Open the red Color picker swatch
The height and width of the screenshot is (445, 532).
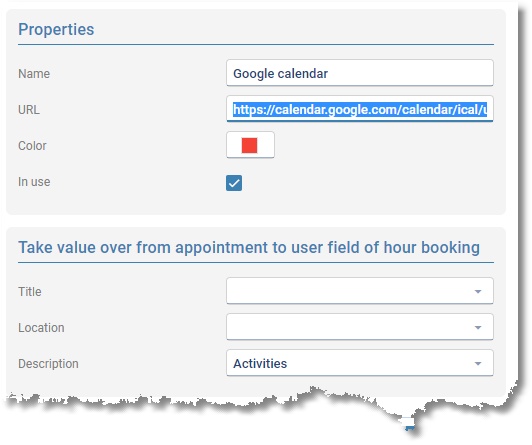pyautogui.click(x=250, y=145)
